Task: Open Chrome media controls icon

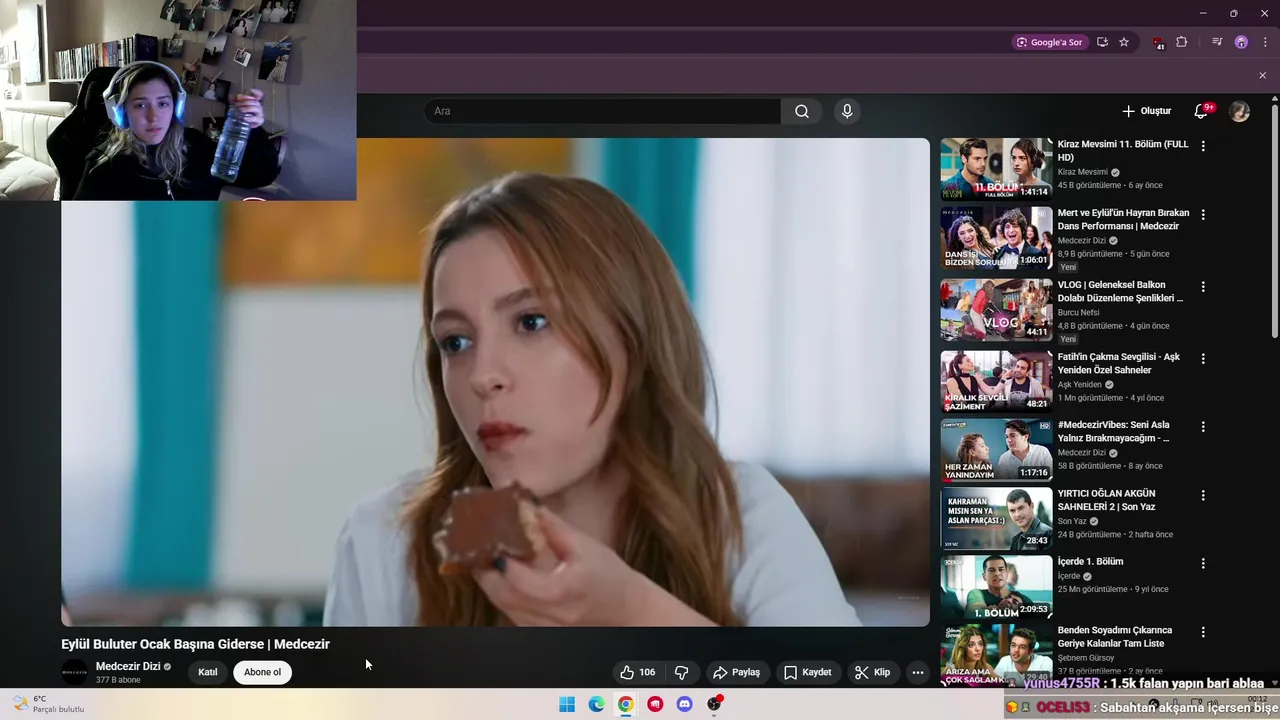Action: 1217,42
